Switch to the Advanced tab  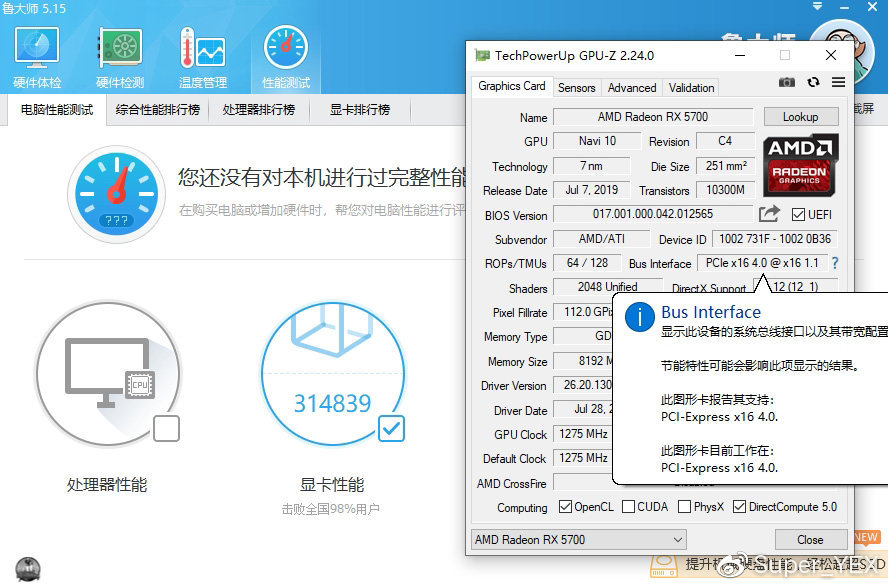tap(632, 88)
